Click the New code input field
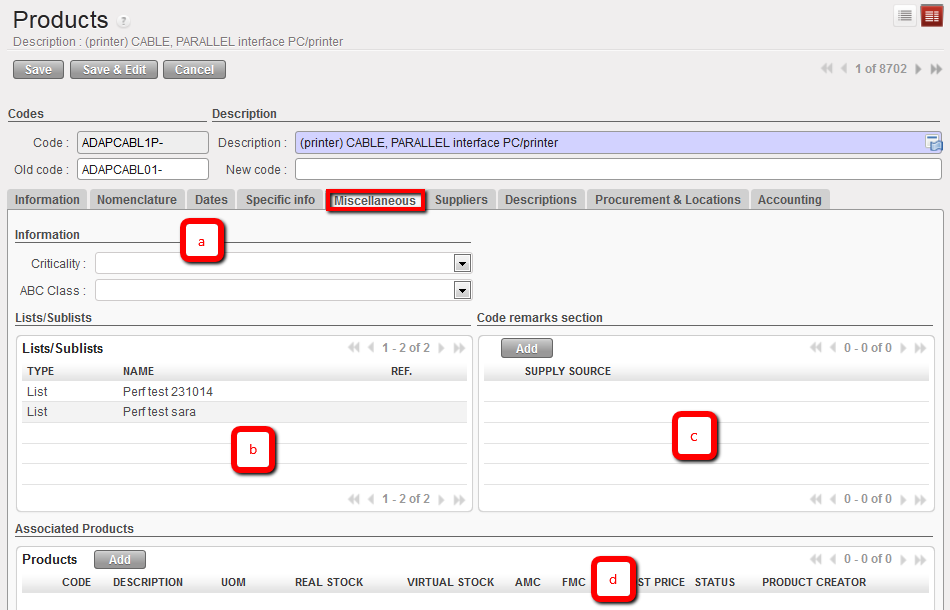Image resolution: width=950 pixels, height=610 pixels. pos(617,169)
